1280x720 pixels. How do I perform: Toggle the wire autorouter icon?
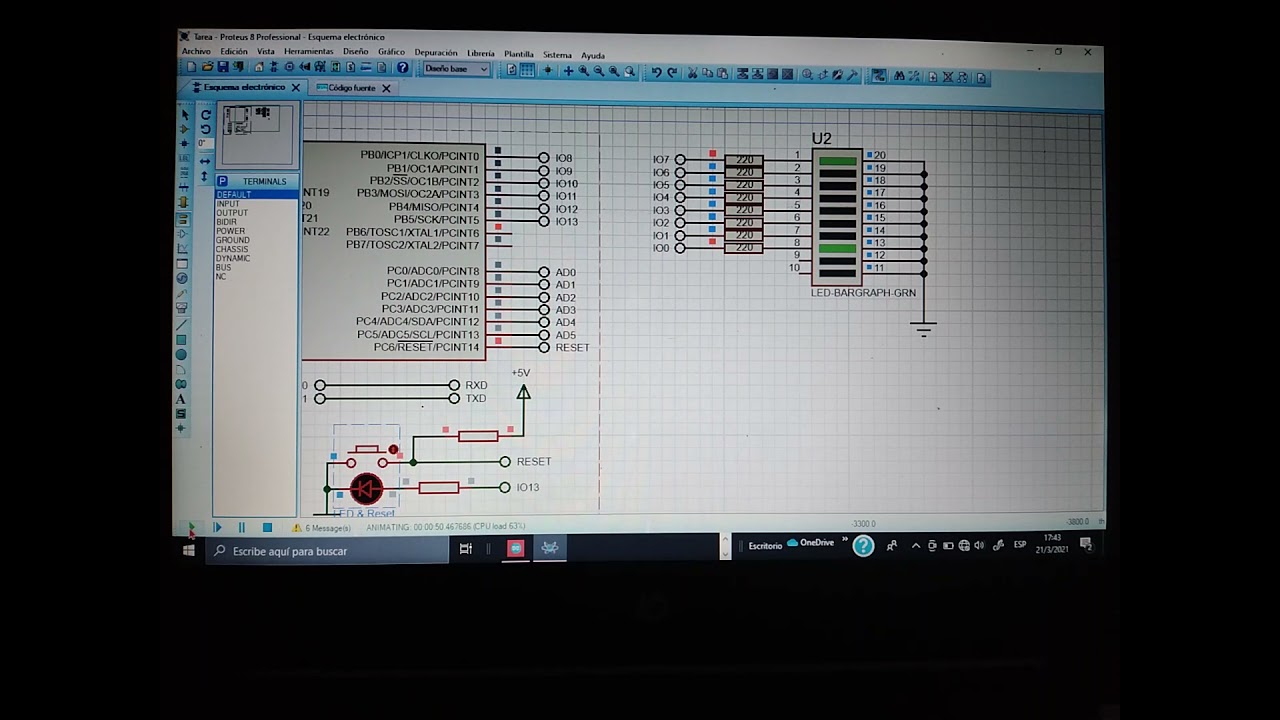click(x=879, y=76)
